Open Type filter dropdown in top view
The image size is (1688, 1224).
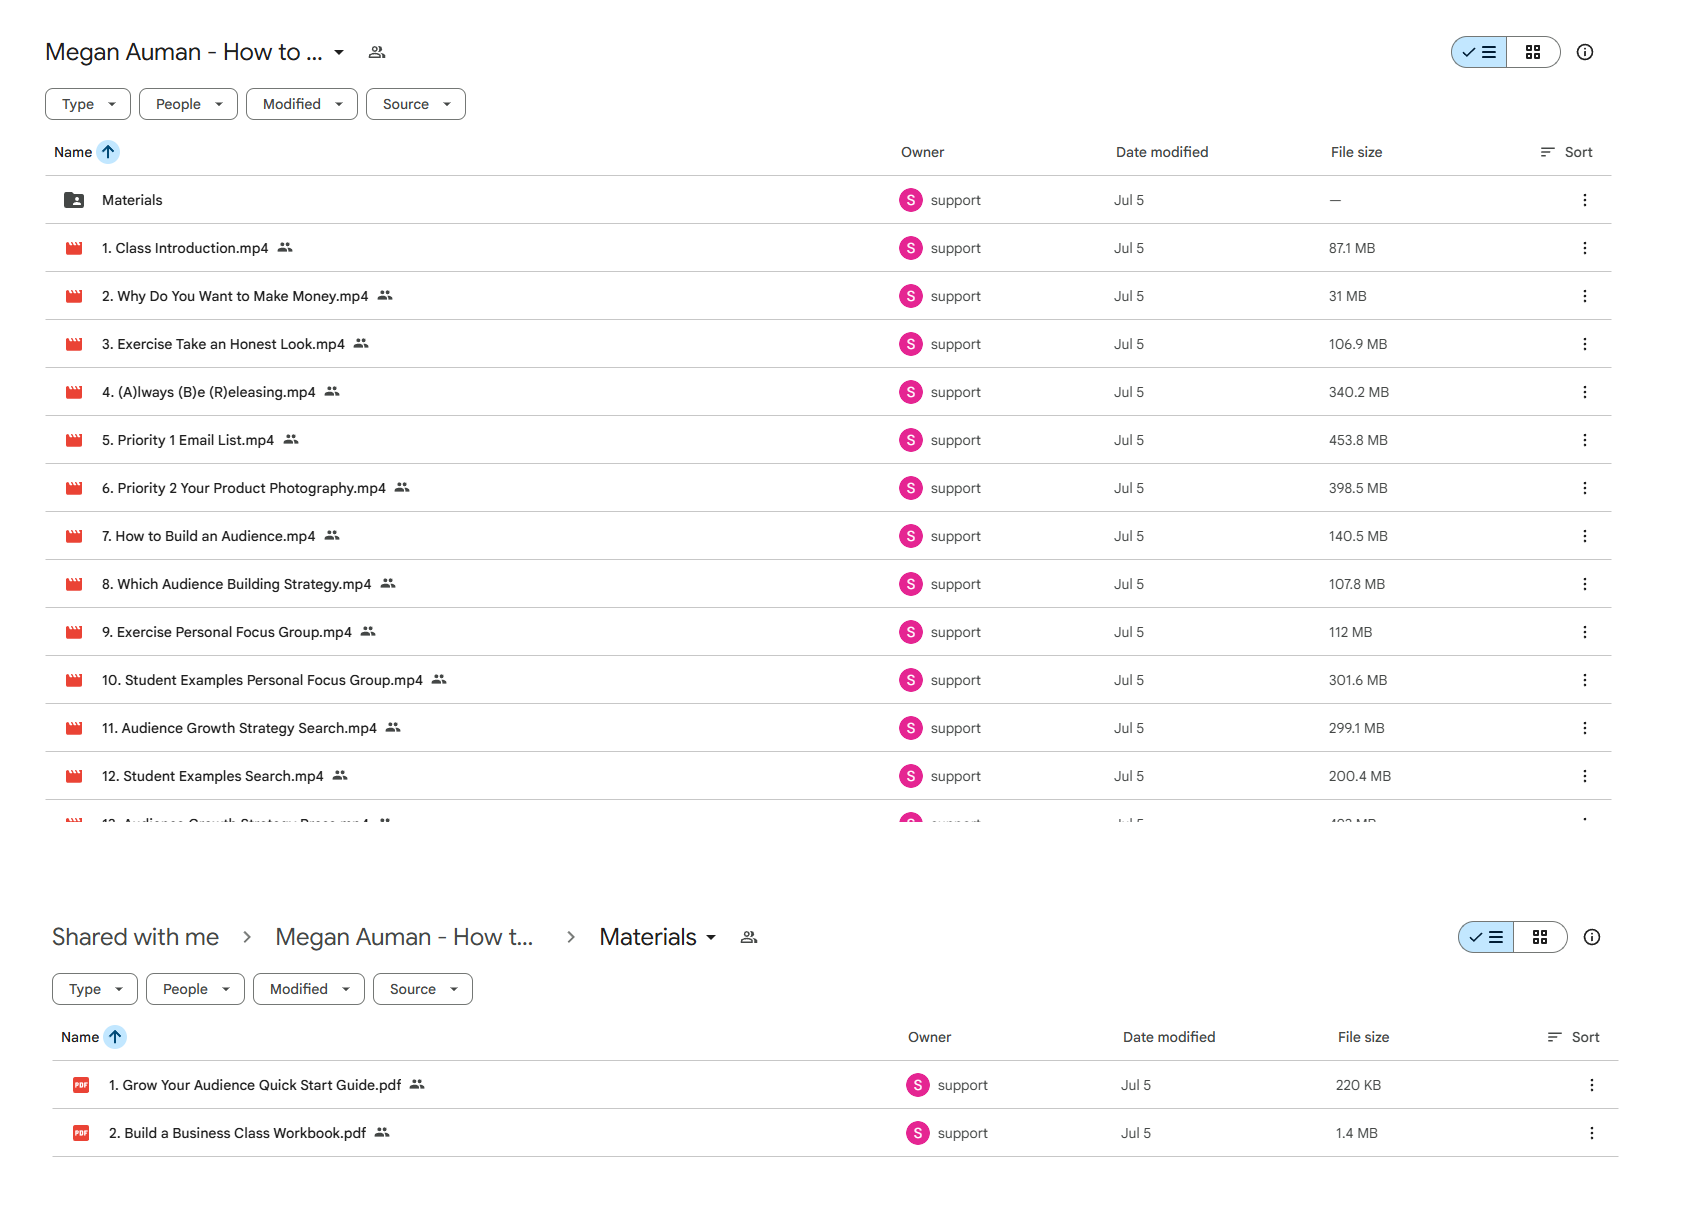(x=88, y=104)
